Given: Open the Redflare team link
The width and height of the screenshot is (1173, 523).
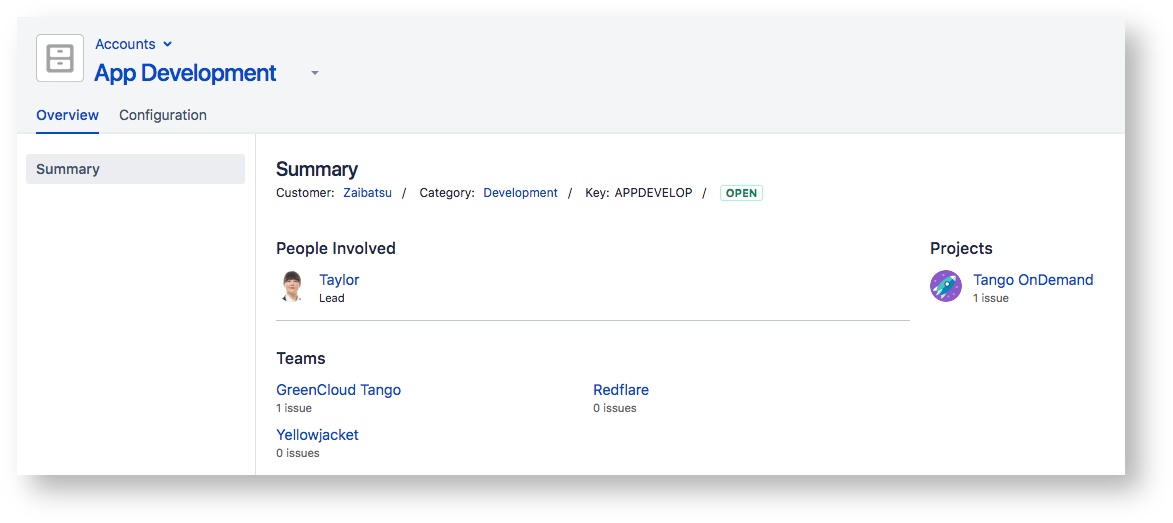Looking at the screenshot, I should click(621, 390).
